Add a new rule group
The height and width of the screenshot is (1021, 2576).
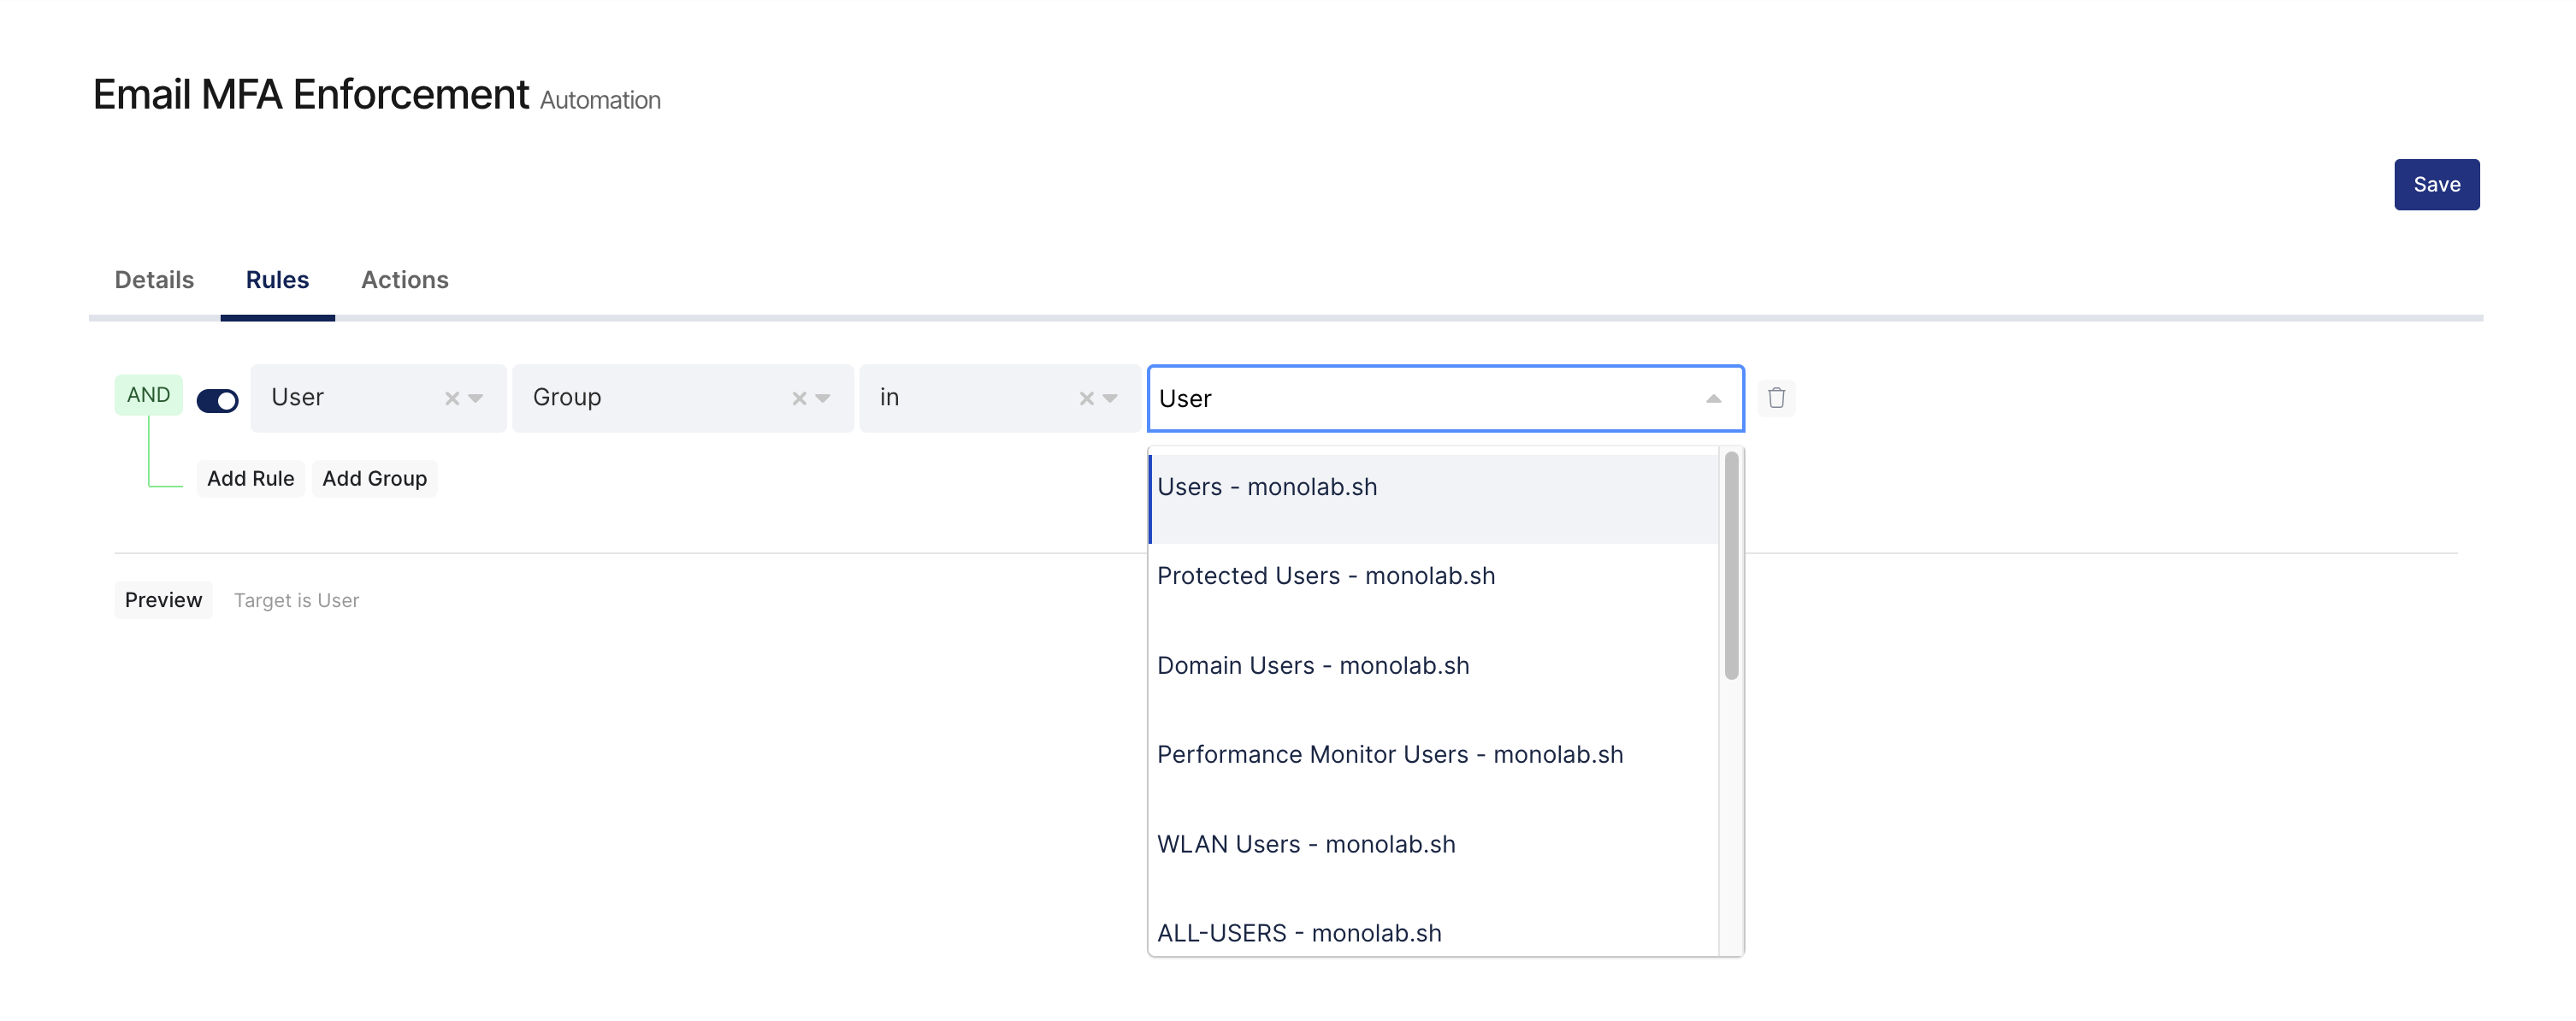374,479
